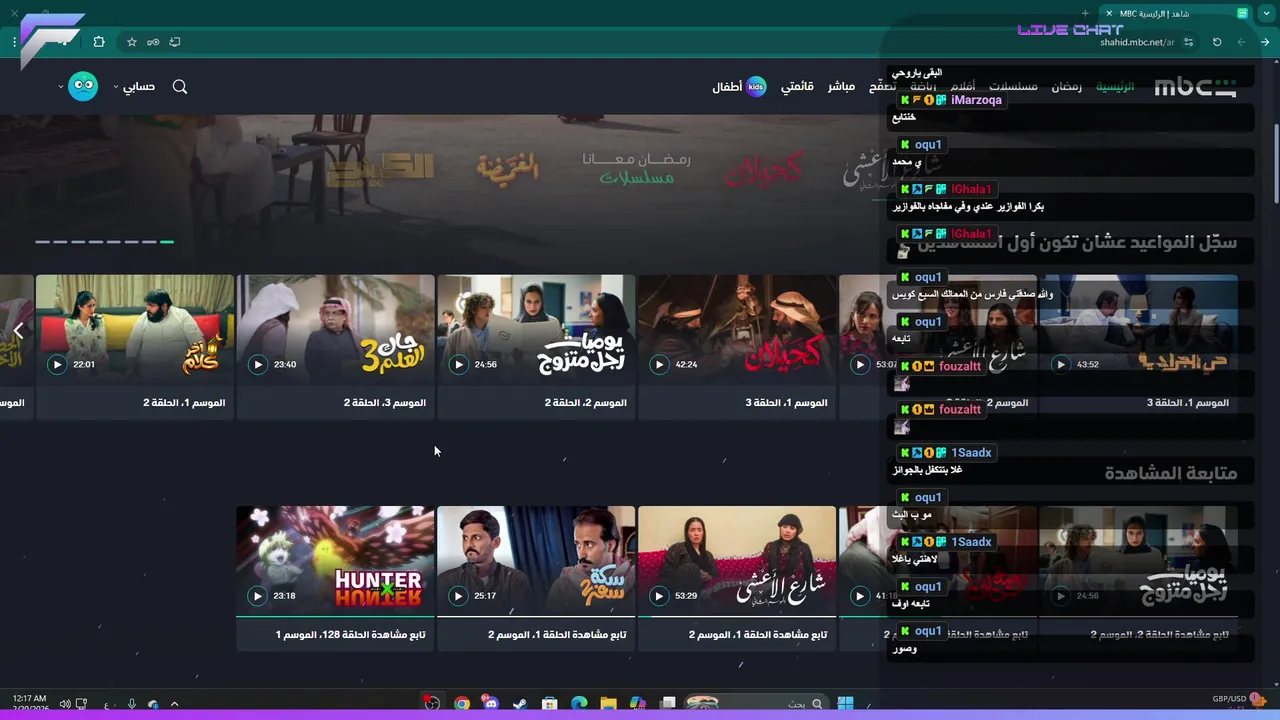Open the Shahid search icon
The image size is (1280, 720).
(x=180, y=87)
